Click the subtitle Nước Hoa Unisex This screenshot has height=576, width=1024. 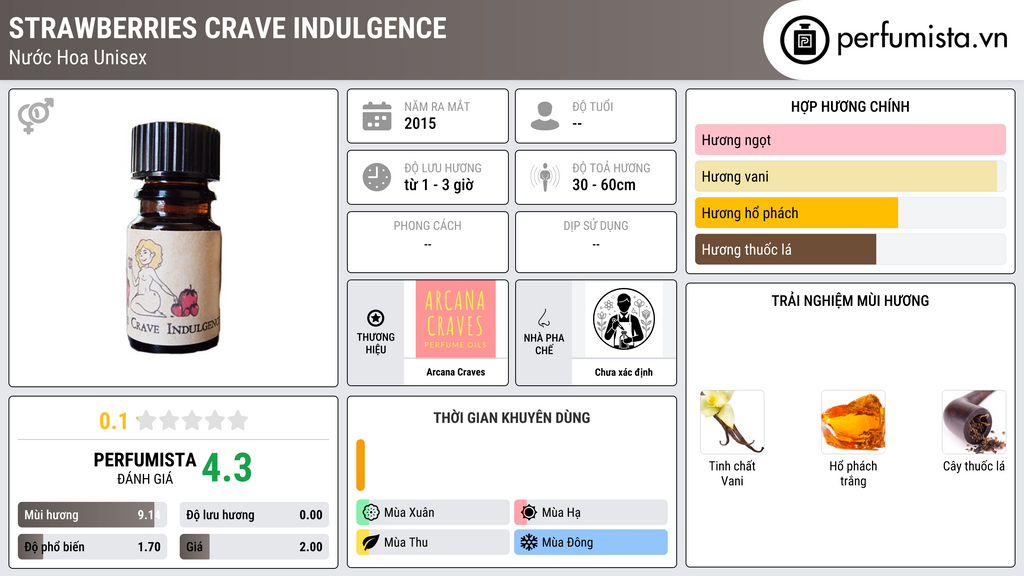coord(78,57)
